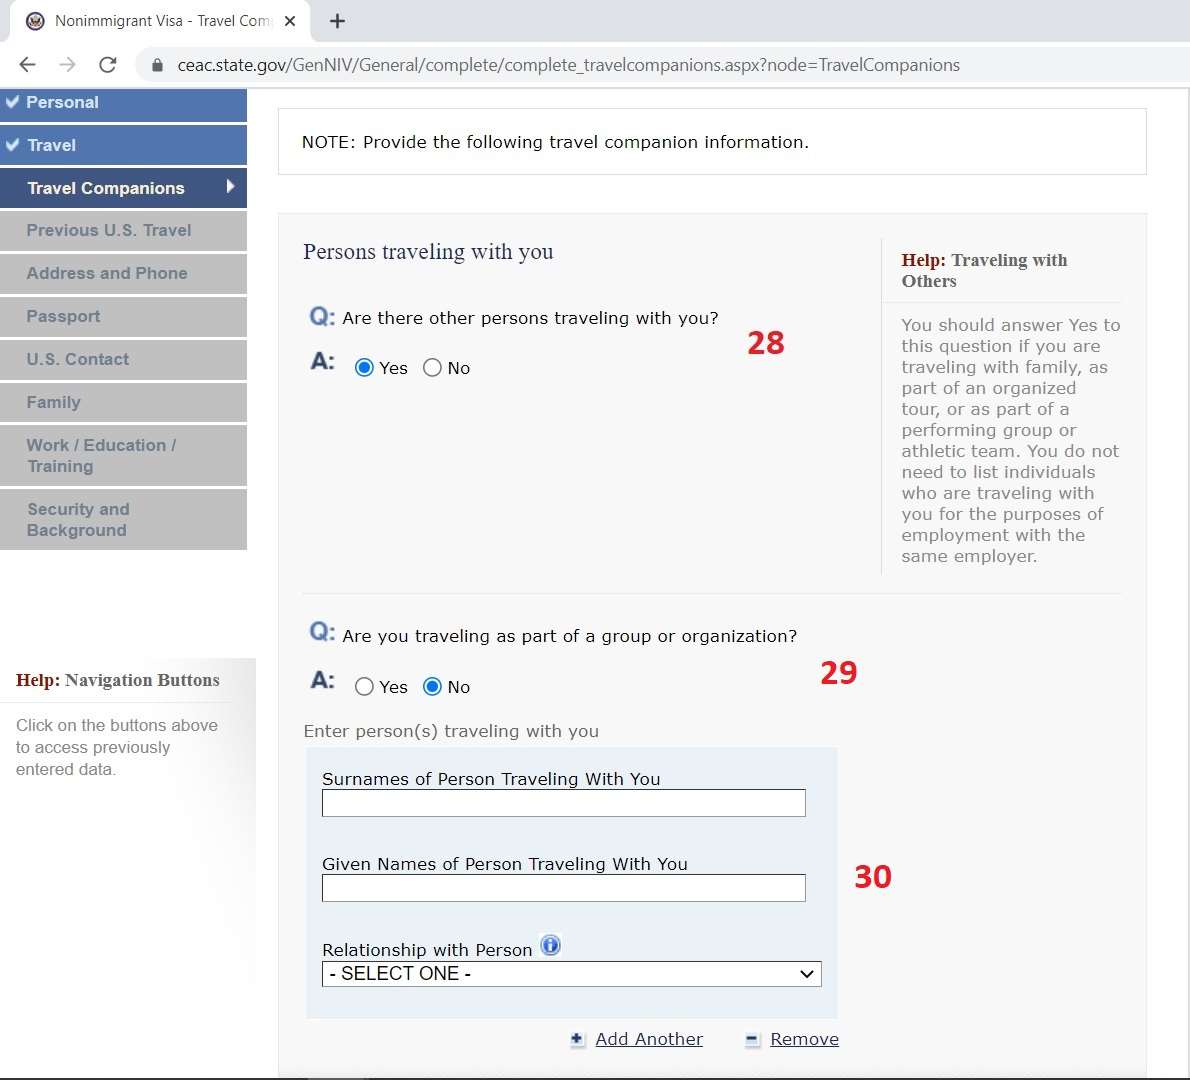Click the 'Help: Traveling with Others' heading

[984, 270]
